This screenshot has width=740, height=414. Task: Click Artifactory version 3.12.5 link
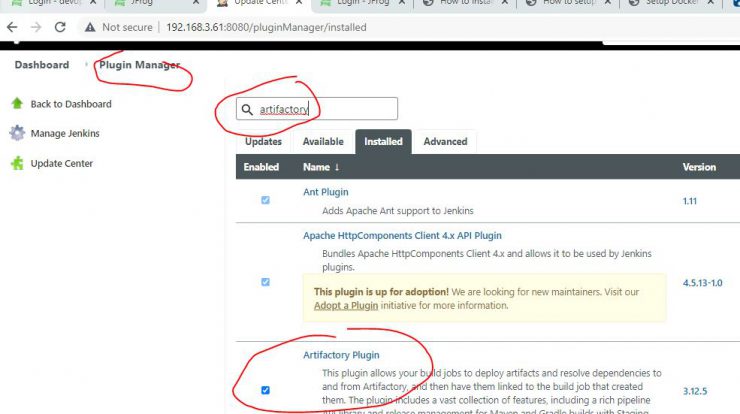pyautogui.click(x=695, y=391)
